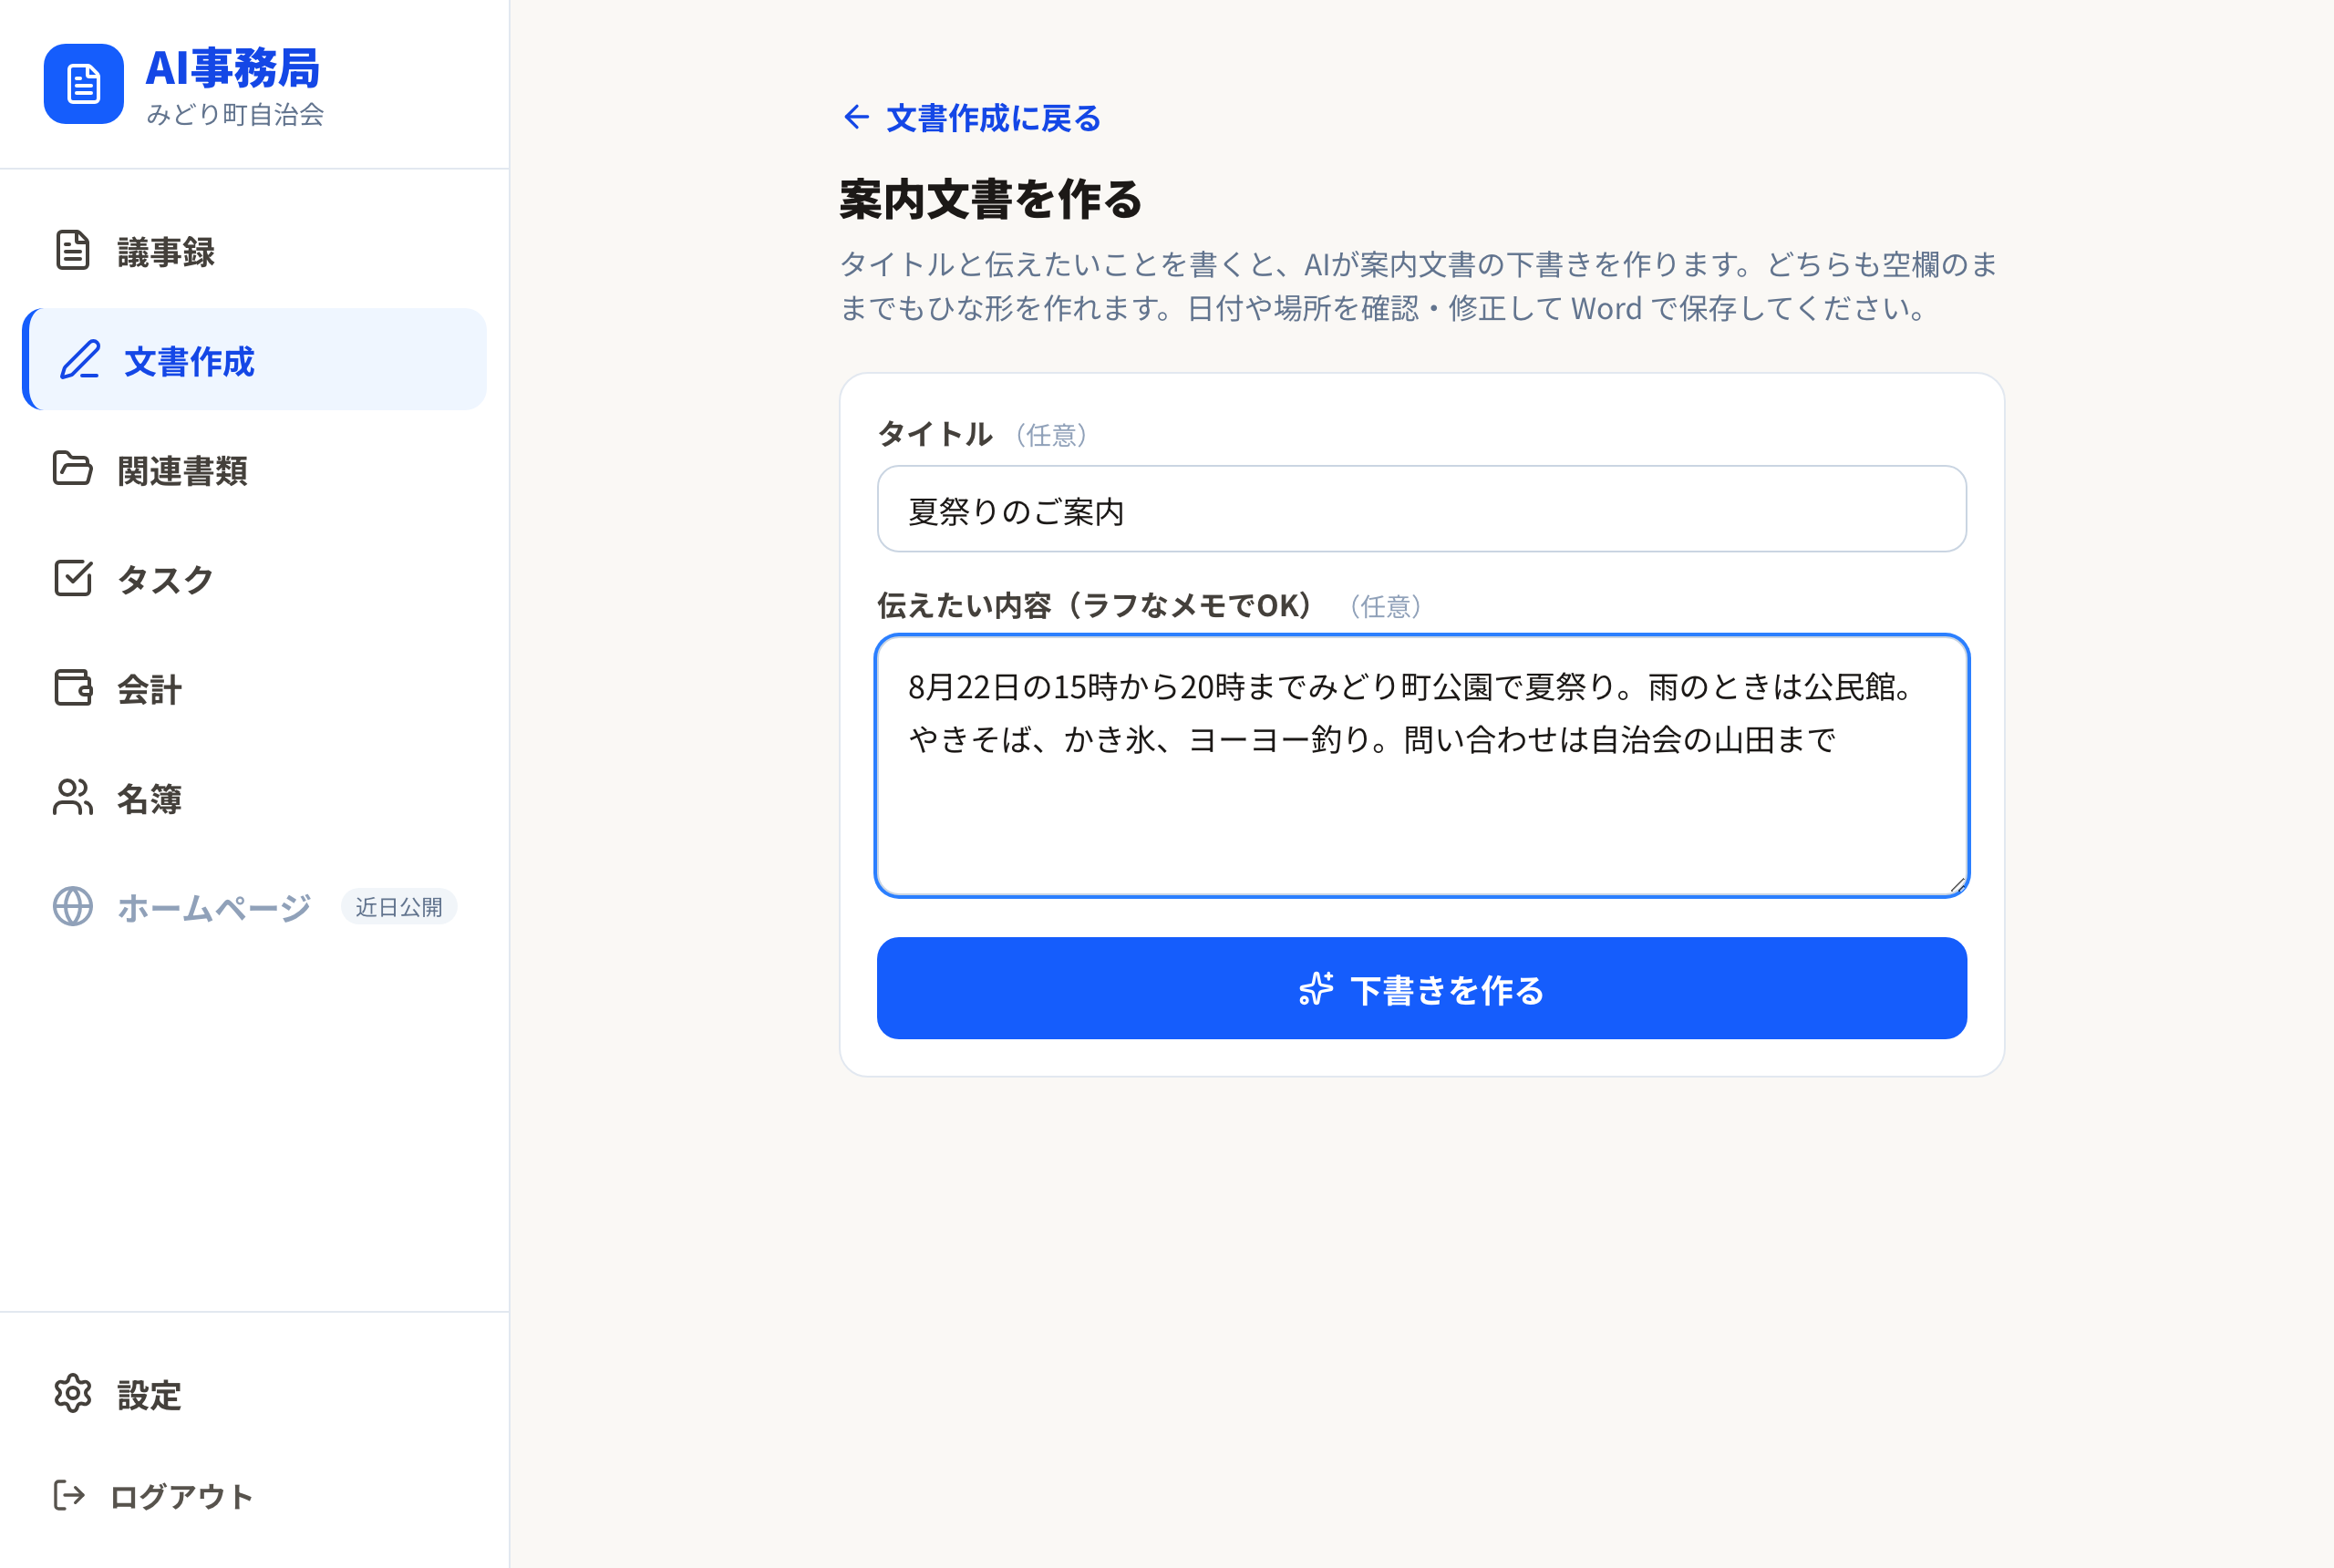Click the 関連書類 folder icon
2334x1568 pixels.
(73, 469)
